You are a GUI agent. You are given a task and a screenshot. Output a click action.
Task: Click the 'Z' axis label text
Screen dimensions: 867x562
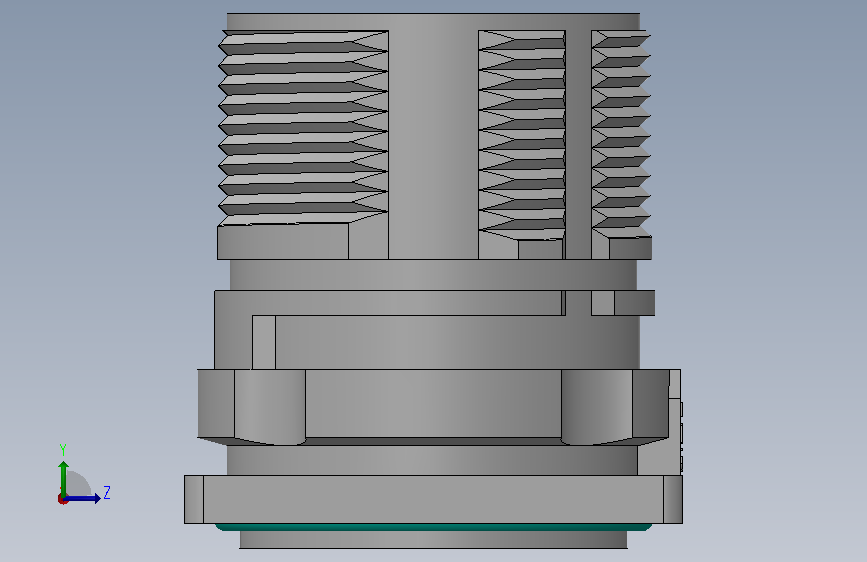click(107, 492)
